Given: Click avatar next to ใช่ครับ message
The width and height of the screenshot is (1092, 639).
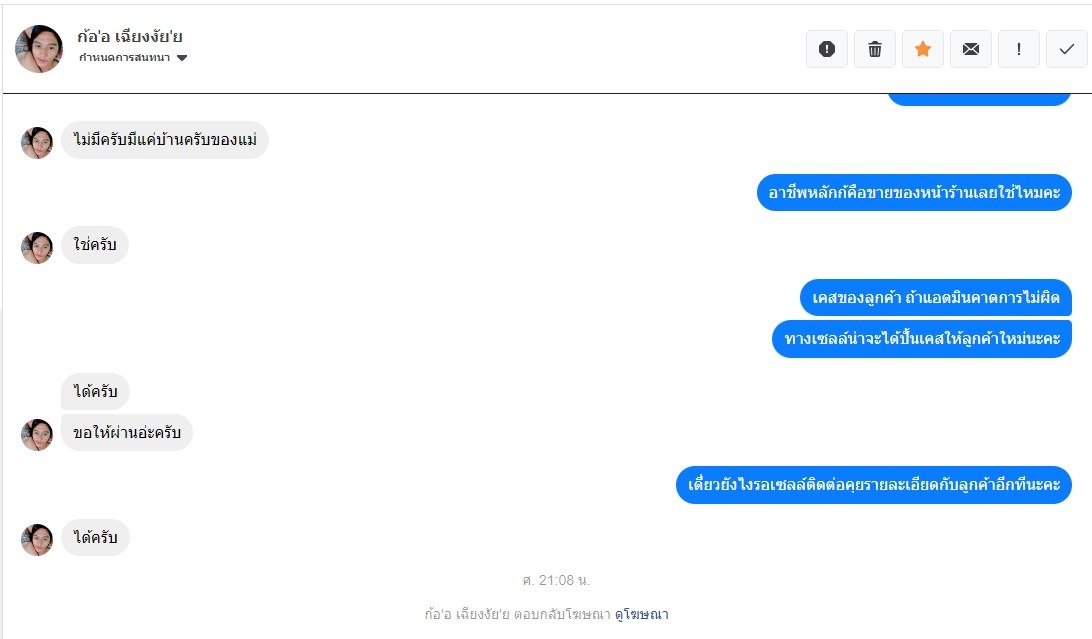Looking at the screenshot, I should pyautogui.click(x=37, y=248).
